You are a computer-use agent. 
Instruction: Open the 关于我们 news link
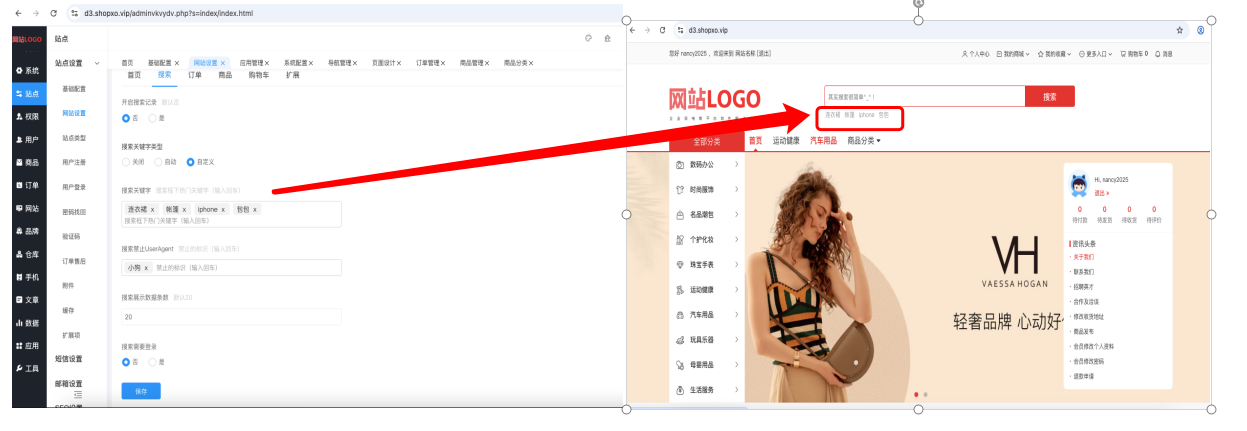click(1084, 257)
